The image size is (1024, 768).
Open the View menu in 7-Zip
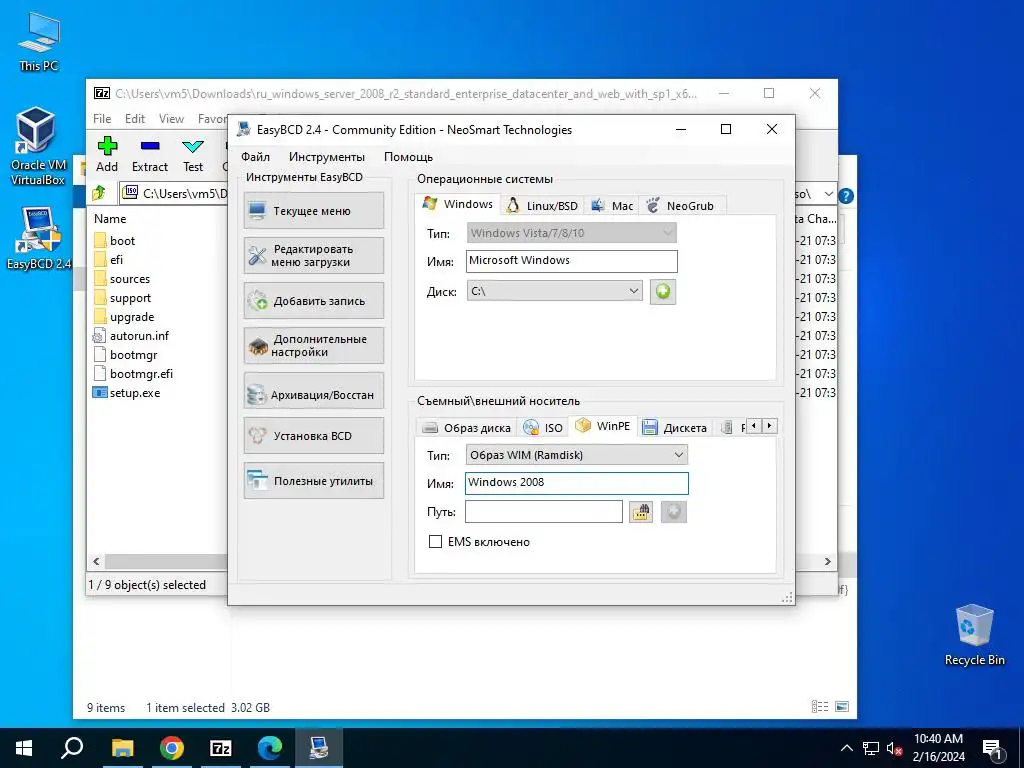pos(171,119)
